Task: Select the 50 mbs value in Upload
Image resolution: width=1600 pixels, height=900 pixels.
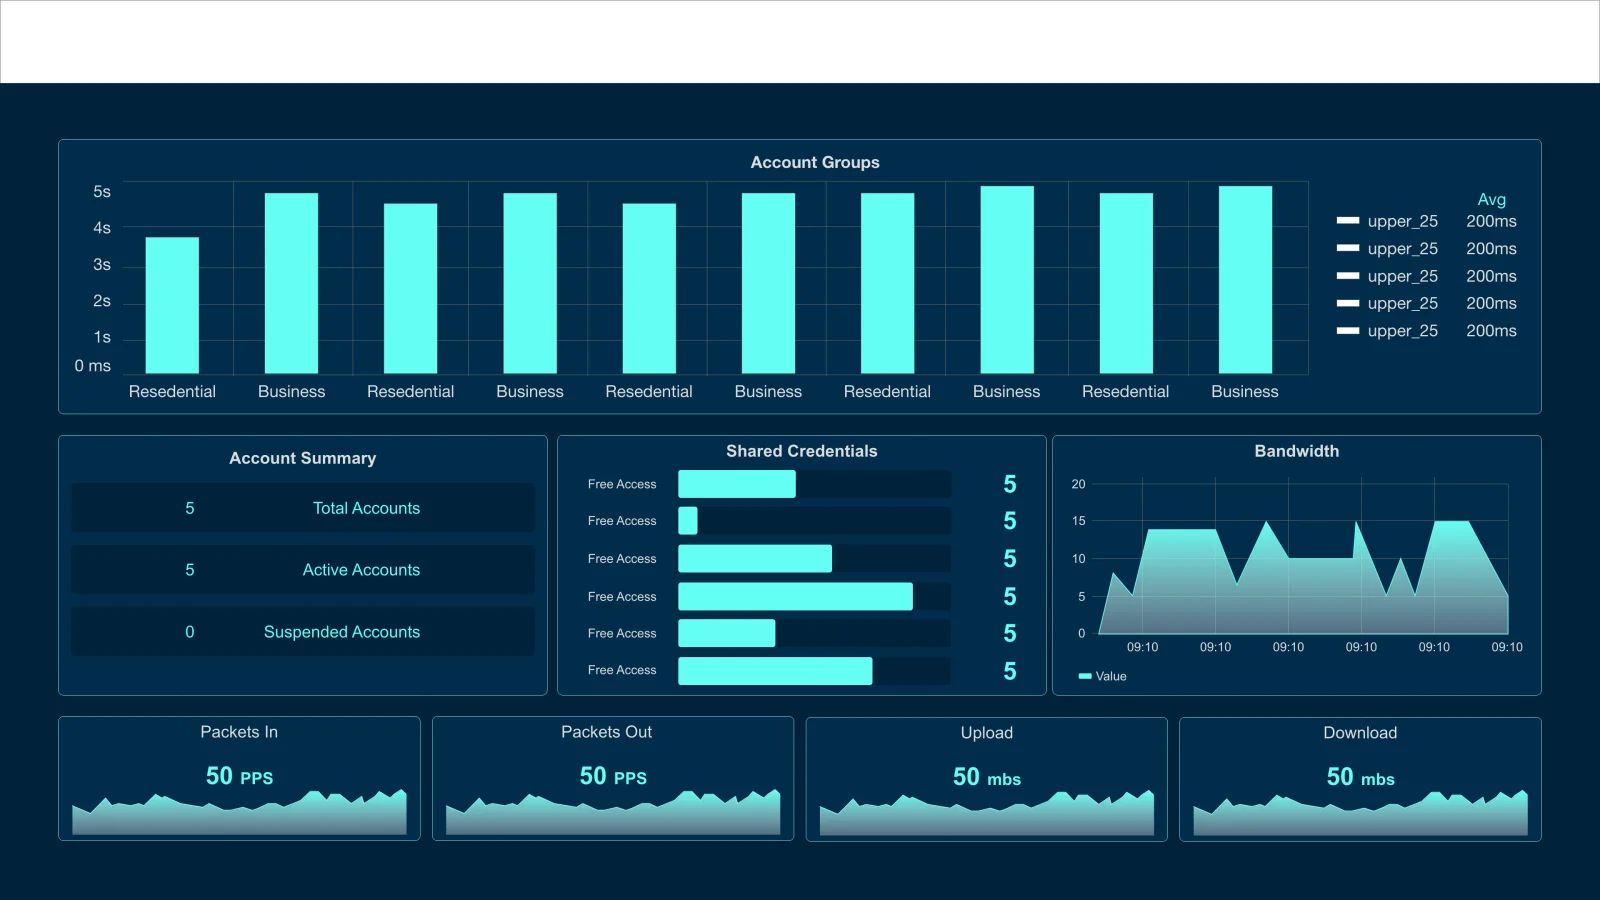Action: (987, 777)
